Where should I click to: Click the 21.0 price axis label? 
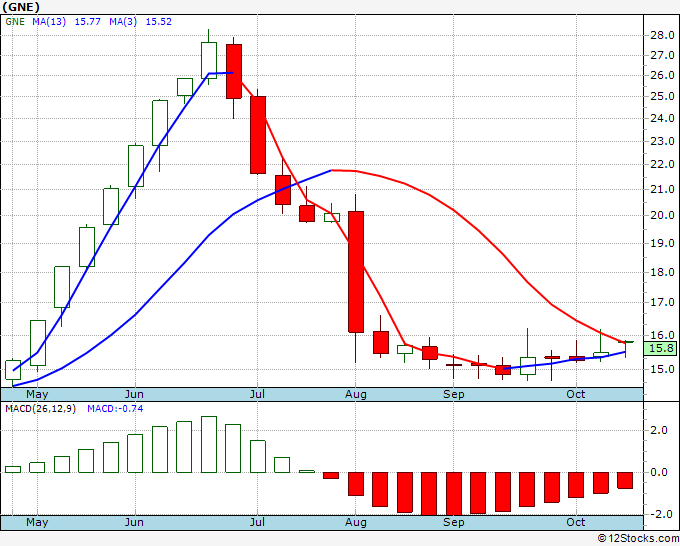click(662, 190)
